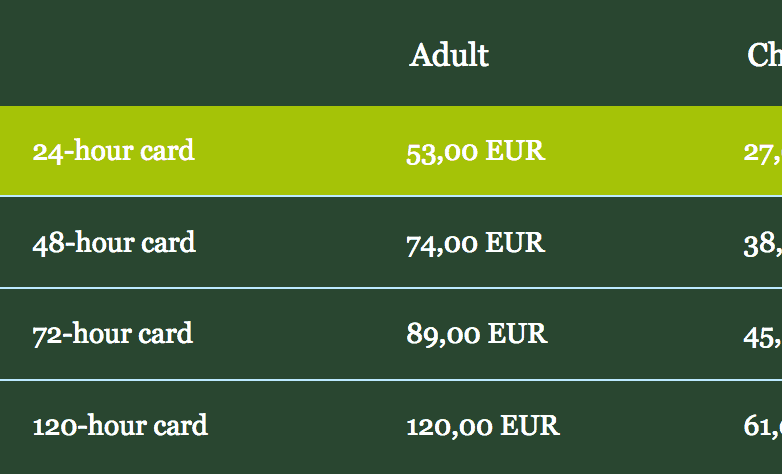Image resolution: width=782 pixels, height=474 pixels.
Task: Select the 48-hour card row label
Action: (x=114, y=243)
